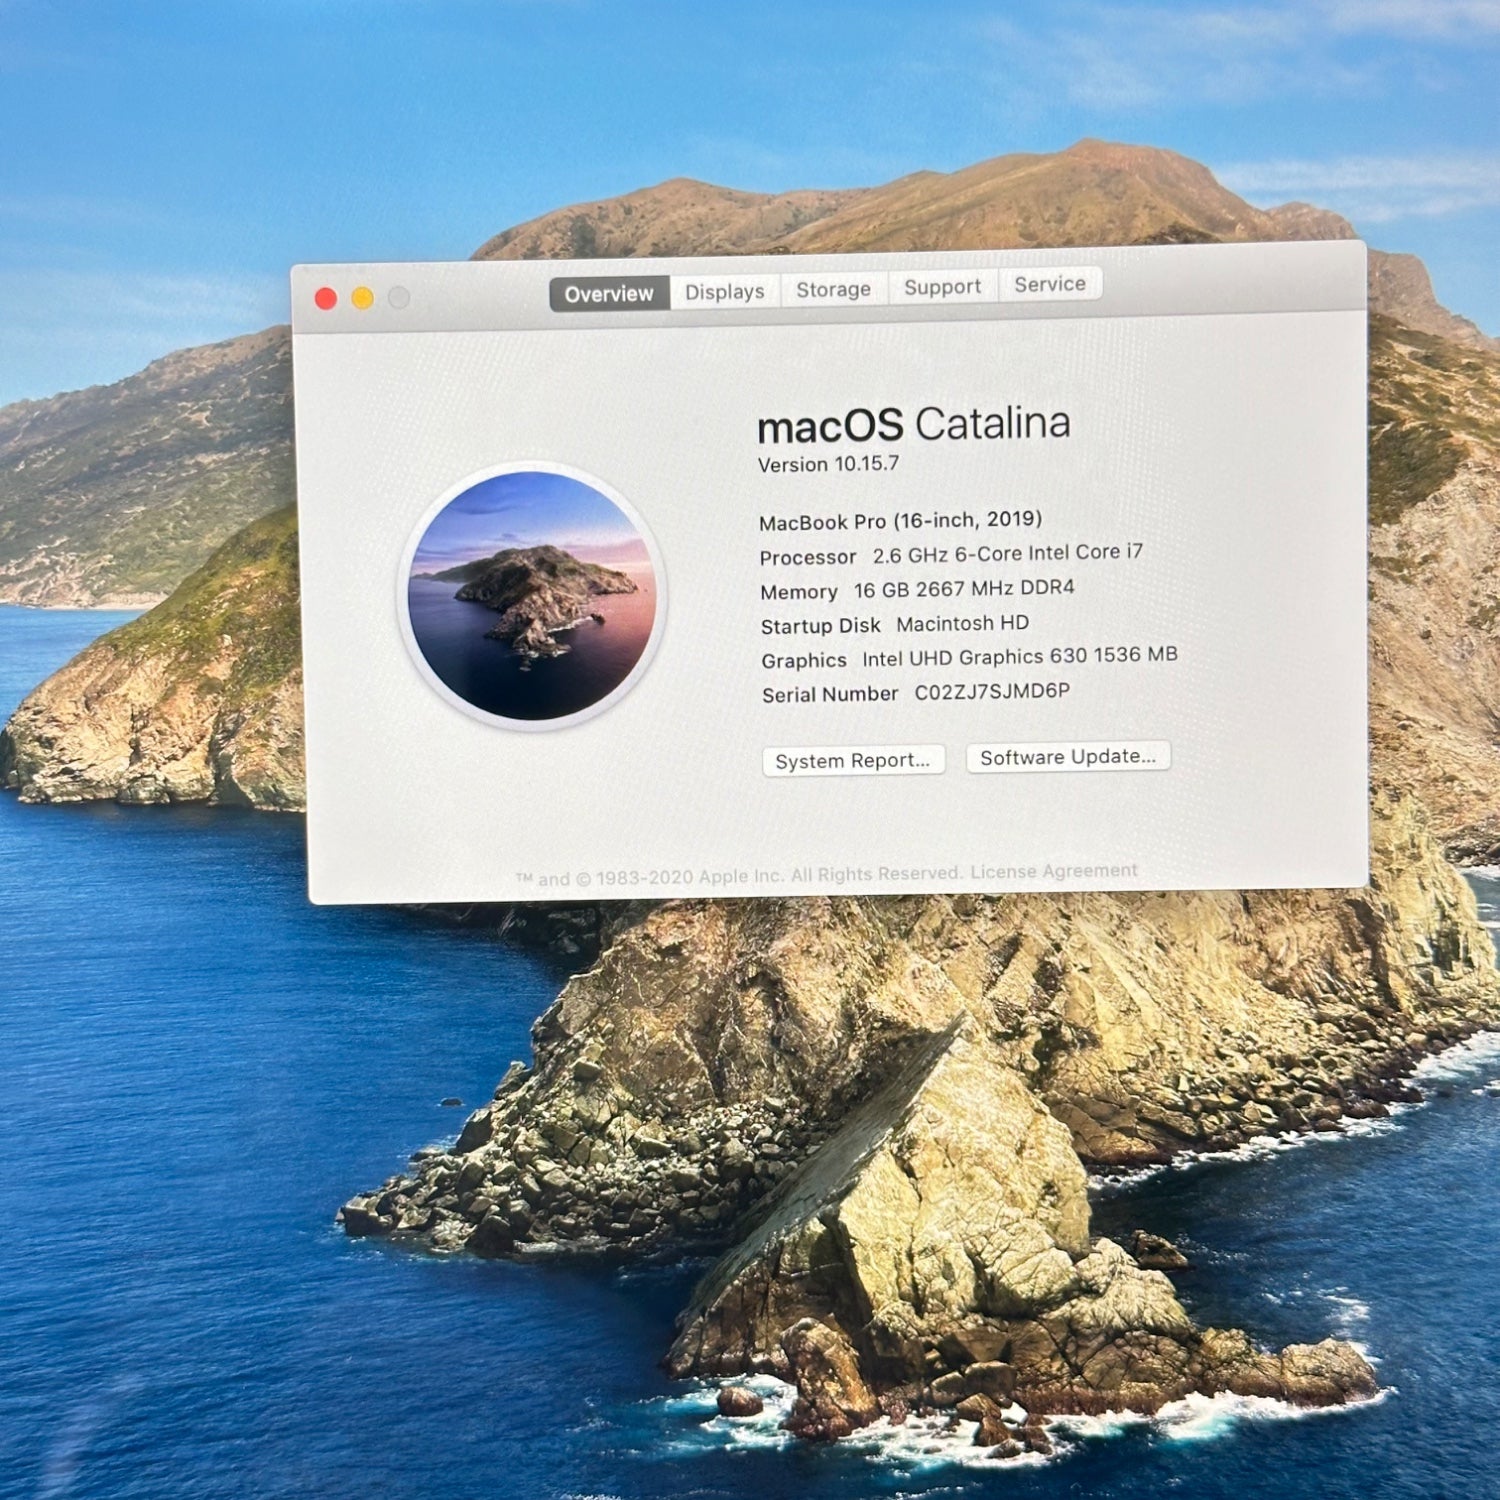Click the Software Update... button
This screenshot has height=1500, width=1500.
tap(1068, 757)
